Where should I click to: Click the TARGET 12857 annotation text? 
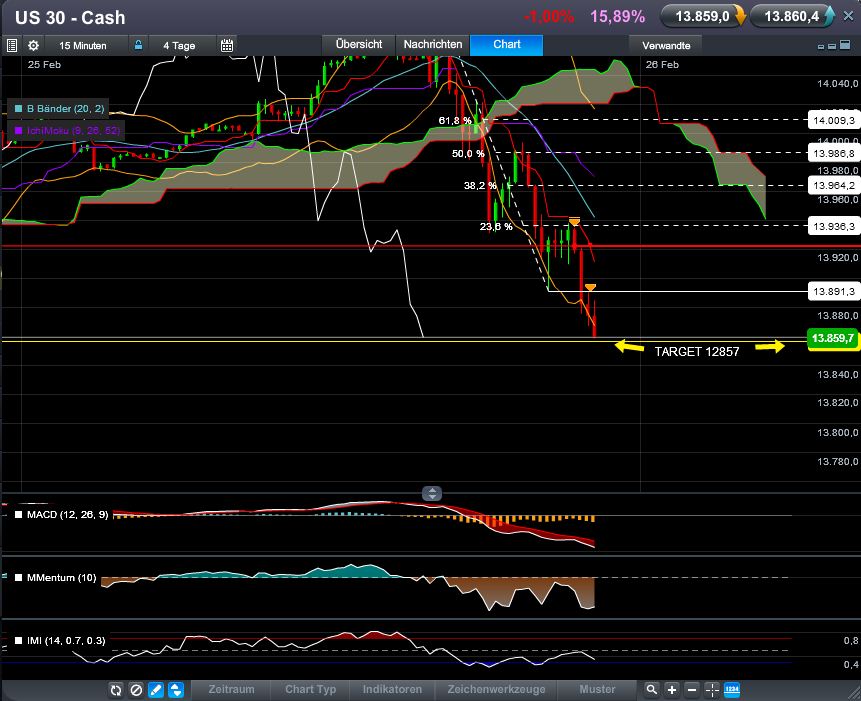point(696,351)
